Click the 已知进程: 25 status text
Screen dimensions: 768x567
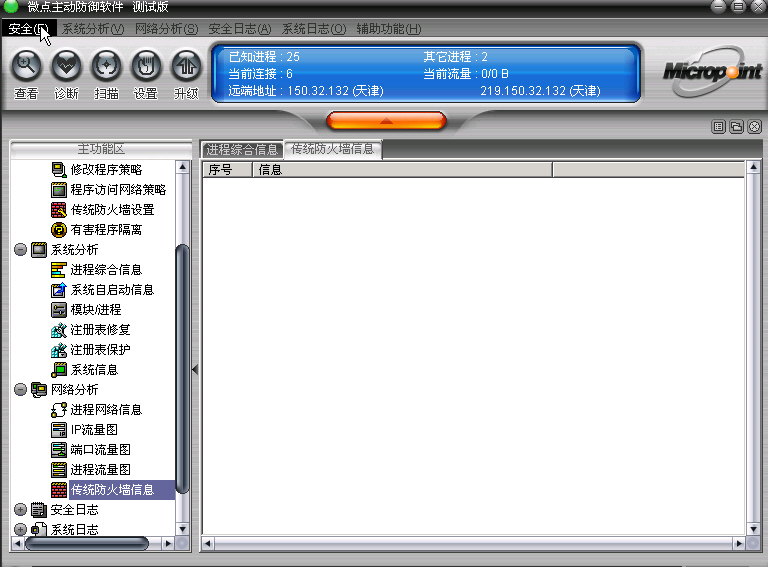coord(264,57)
